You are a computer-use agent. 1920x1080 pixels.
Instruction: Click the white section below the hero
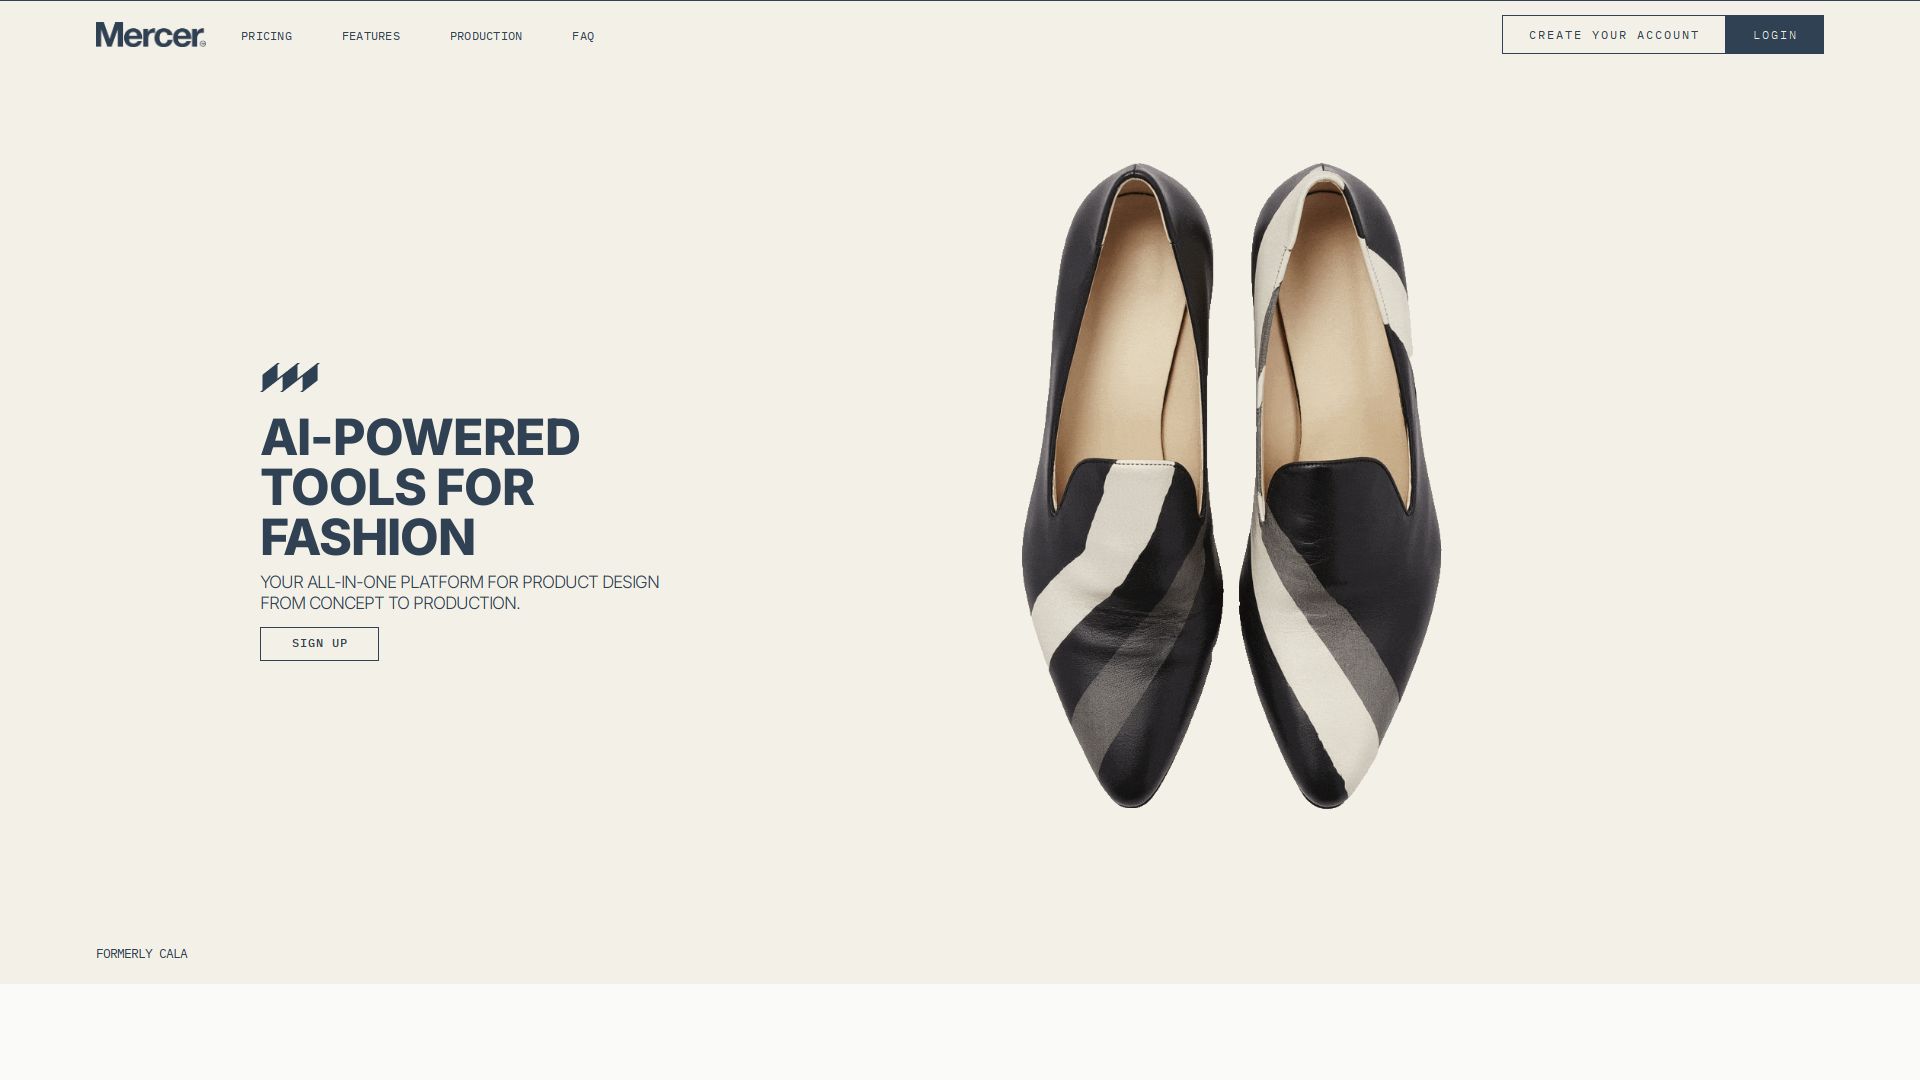click(x=960, y=1032)
